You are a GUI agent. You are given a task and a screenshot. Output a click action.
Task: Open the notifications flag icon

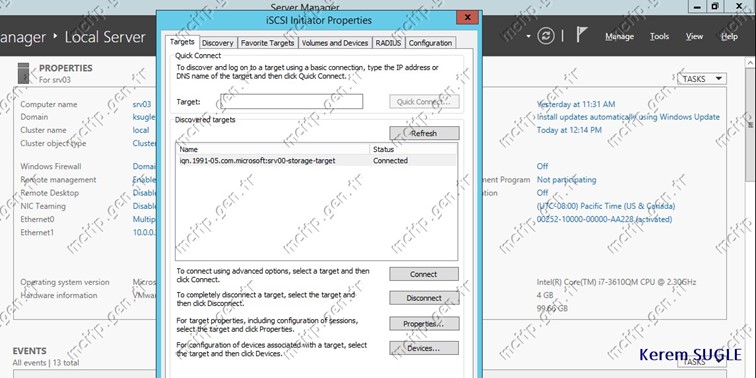pyautogui.click(x=582, y=35)
